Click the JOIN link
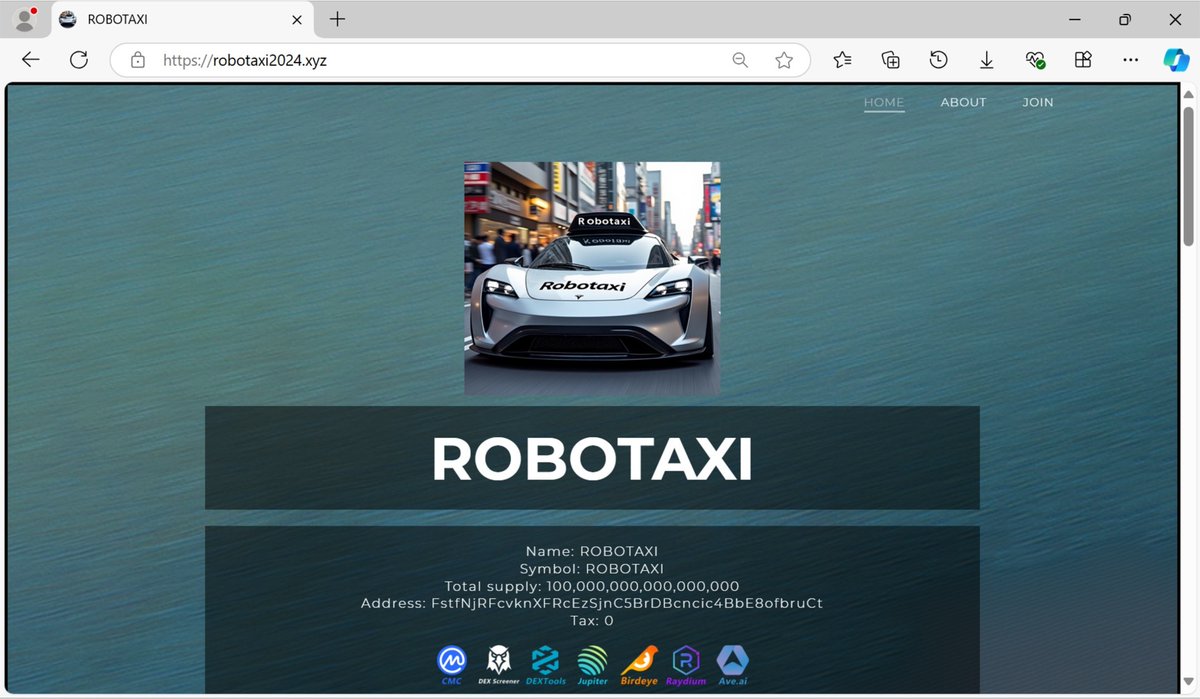 [1037, 102]
